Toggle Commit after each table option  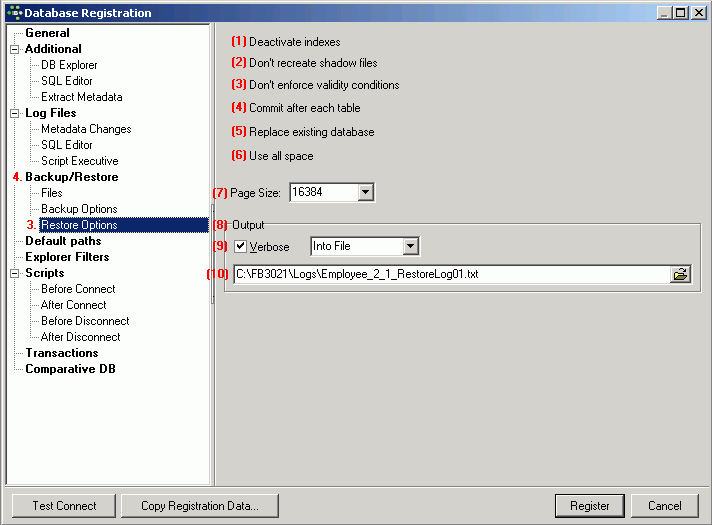pyautogui.click(x=305, y=108)
